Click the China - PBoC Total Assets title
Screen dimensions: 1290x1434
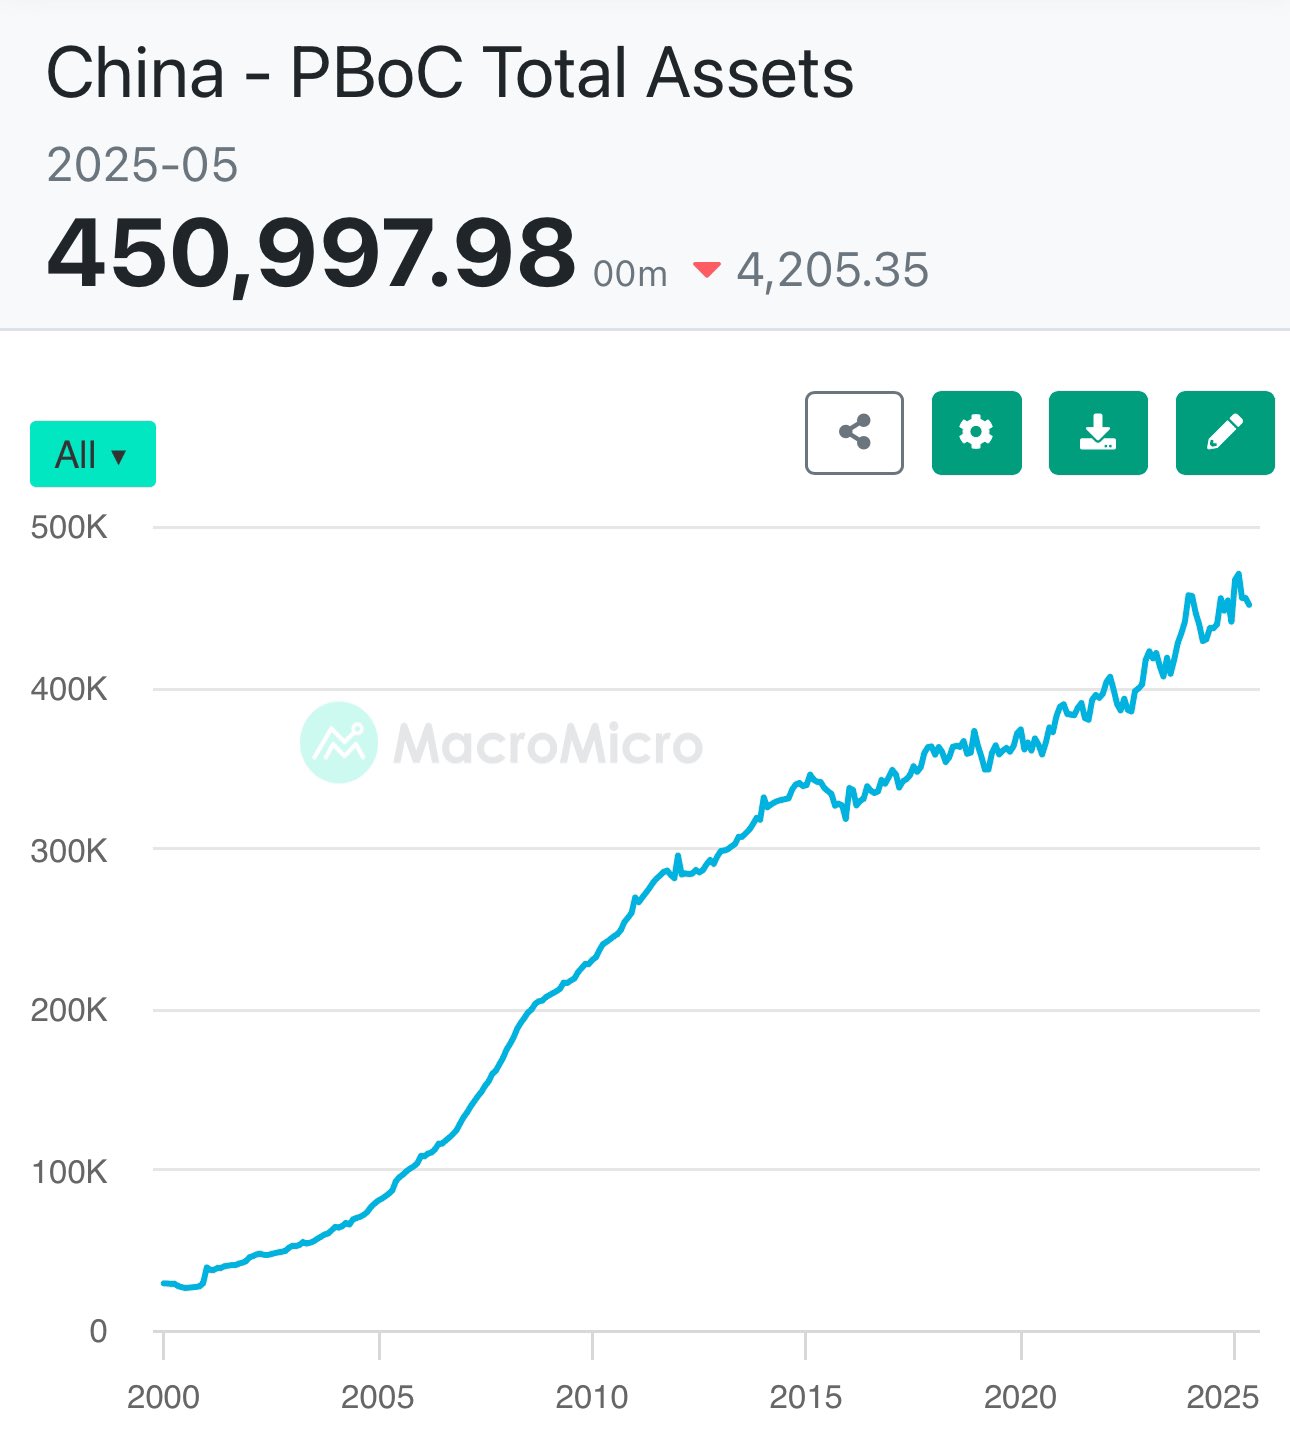(450, 73)
